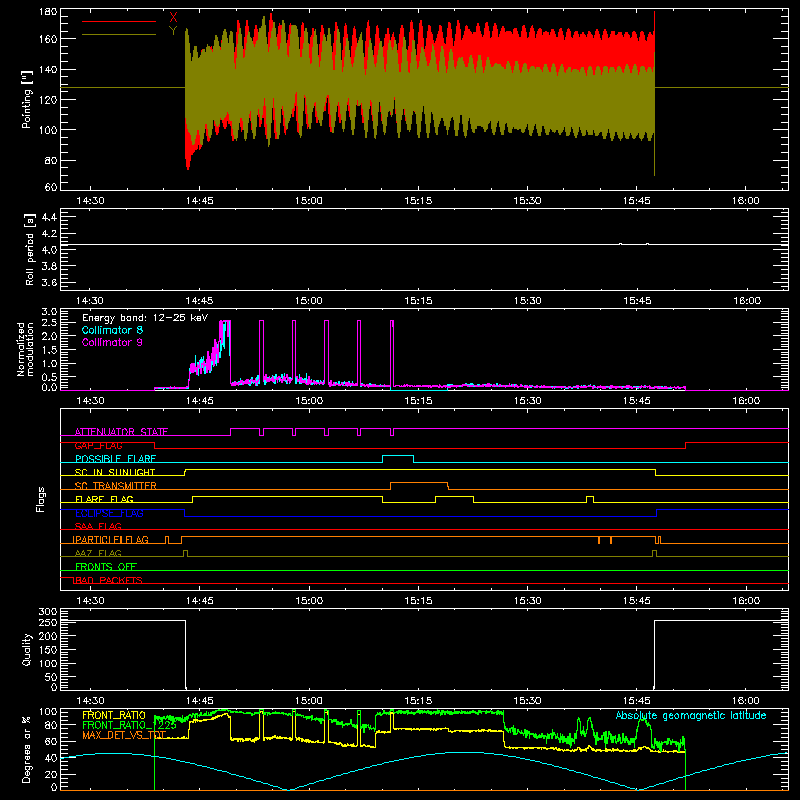Select the FRONTS_OFF flag label
The image size is (800, 800).
coord(106,567)
